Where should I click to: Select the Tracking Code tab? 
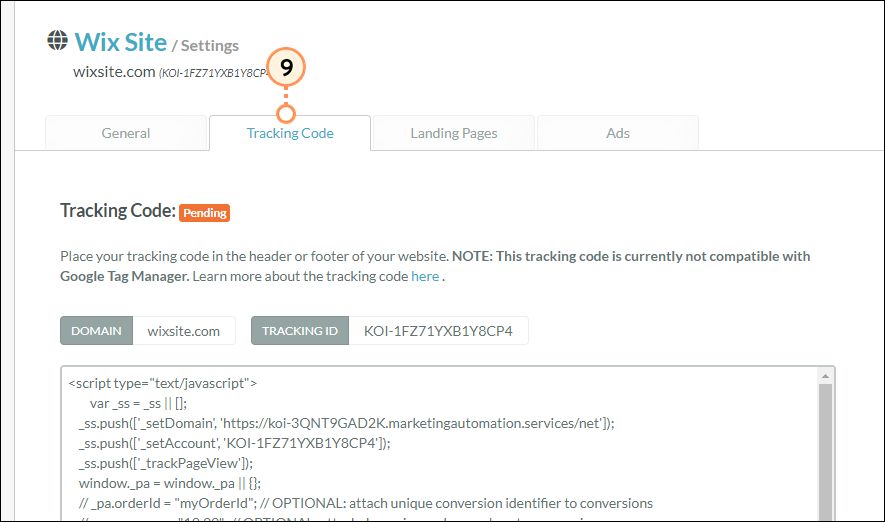click(x=290, y=133)
